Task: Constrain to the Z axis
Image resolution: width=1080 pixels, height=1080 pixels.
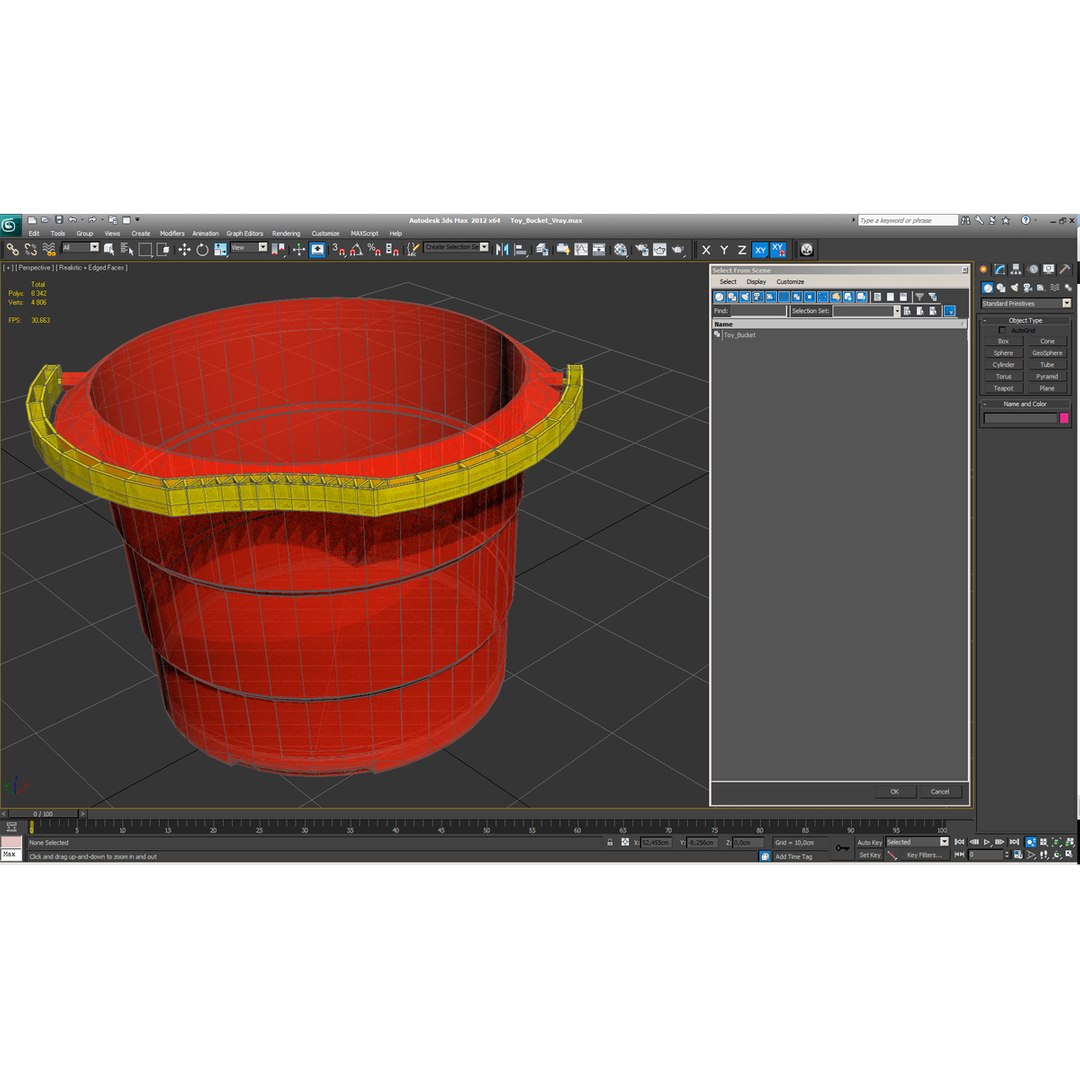Action: coord(742,250)
